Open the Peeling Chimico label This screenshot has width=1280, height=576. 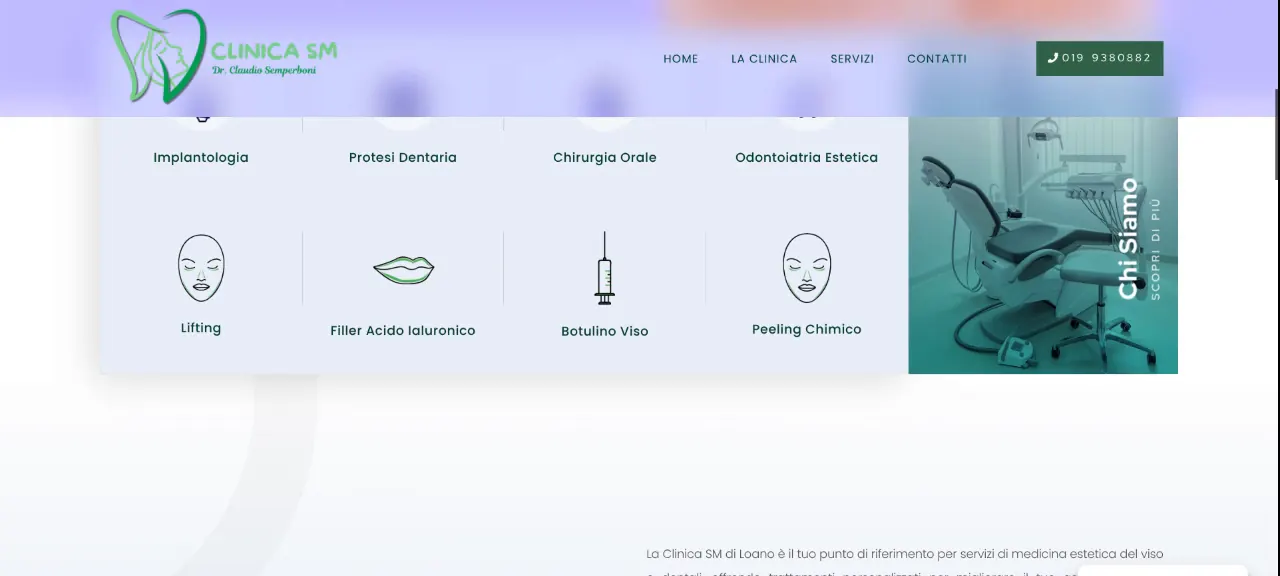(x=807, y=329)
